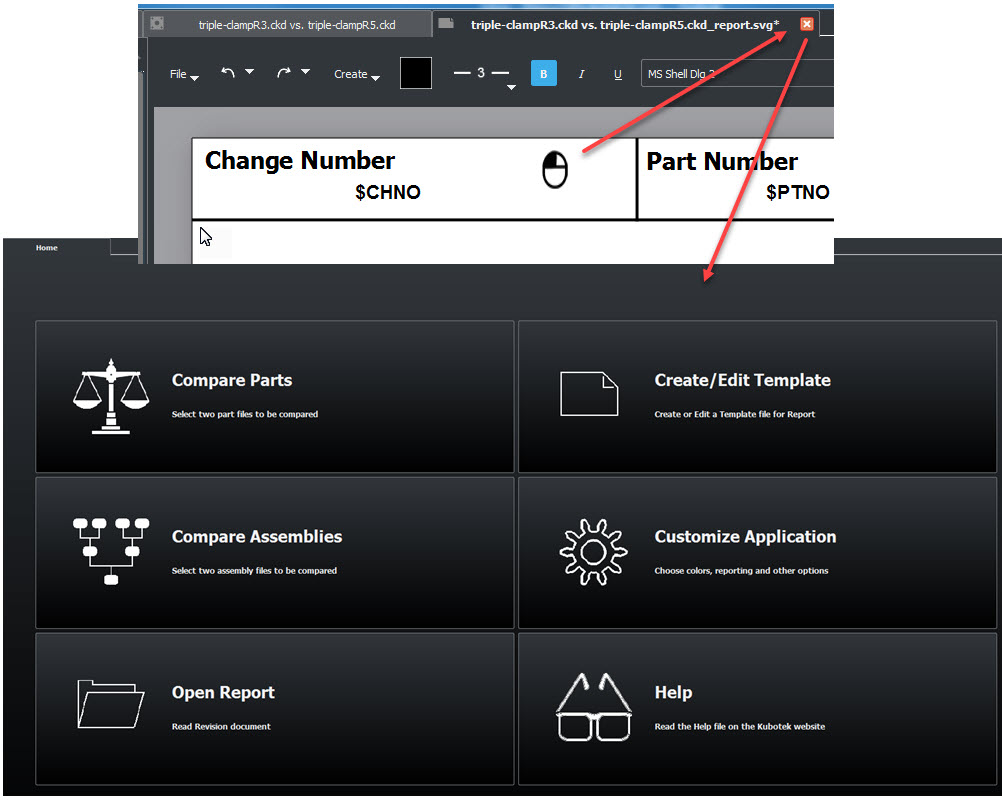This screenshot has height=800, width=1002.
Task: Click the Help glasses icon
Action: pyautogui.click(x=593, y=707)
